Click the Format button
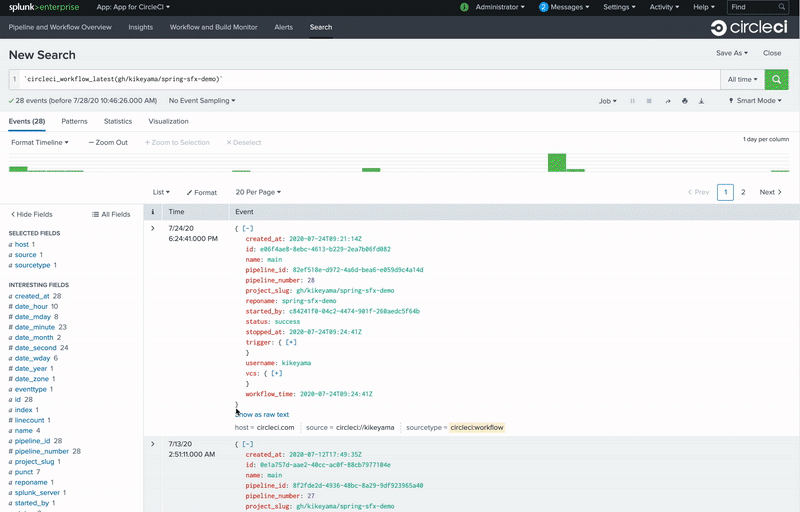Screen dimensions: 800x512 (x=202, y=193)
